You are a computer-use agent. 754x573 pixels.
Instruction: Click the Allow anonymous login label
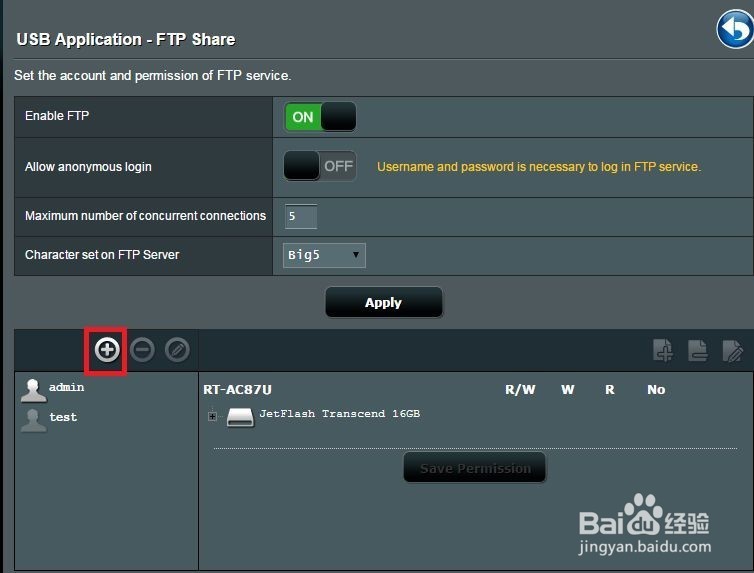click(x=88, y=167)
